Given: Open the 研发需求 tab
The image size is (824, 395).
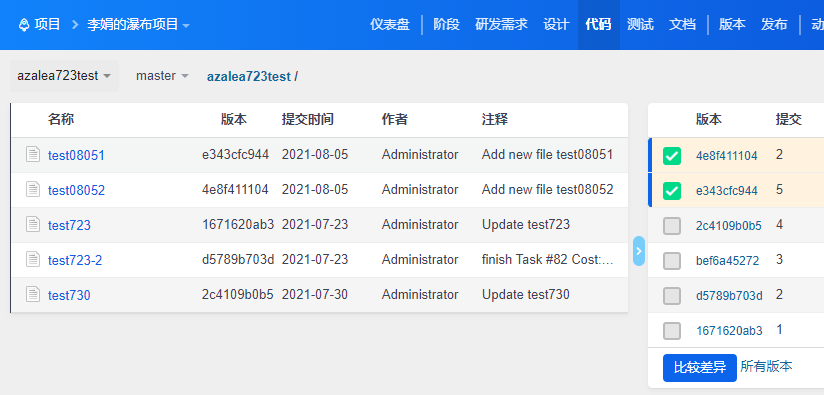Looking at the screenshot, I should click(501, 25).
